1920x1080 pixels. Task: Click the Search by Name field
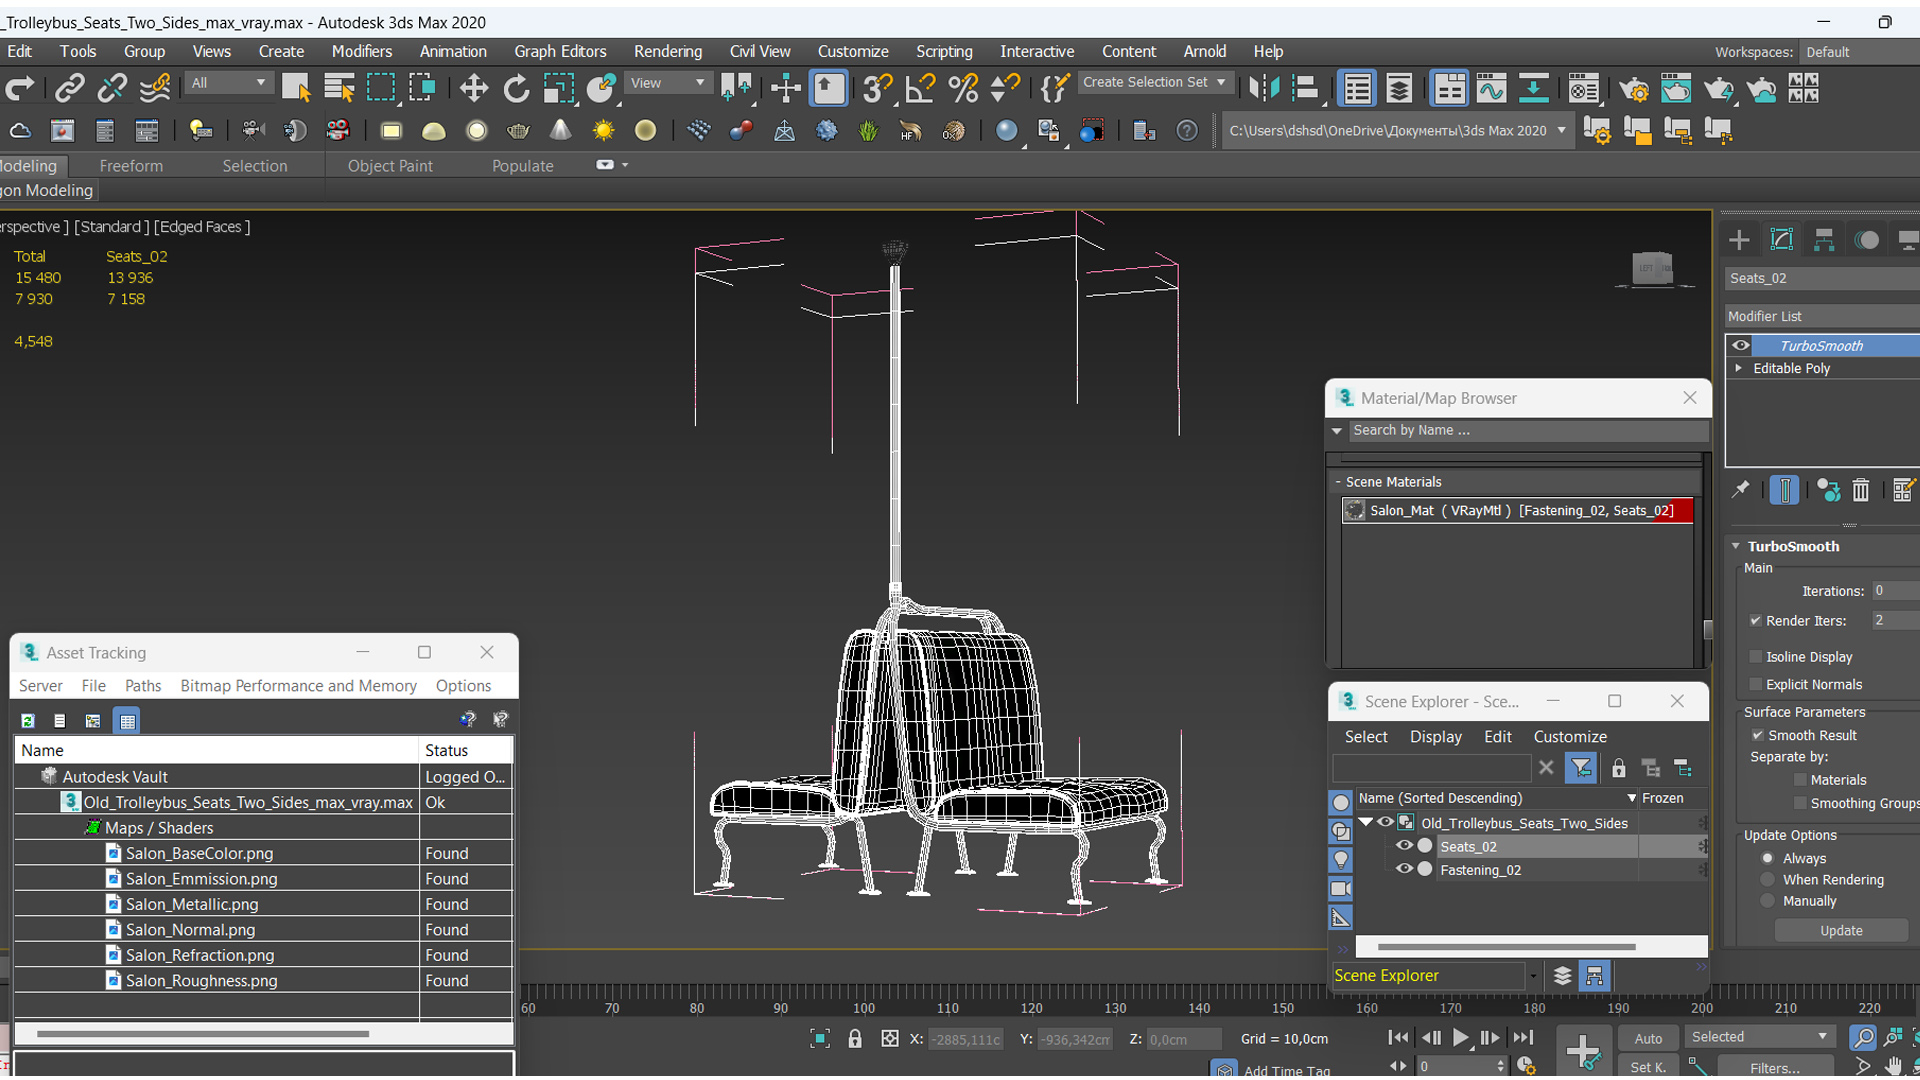[1528, 430]
